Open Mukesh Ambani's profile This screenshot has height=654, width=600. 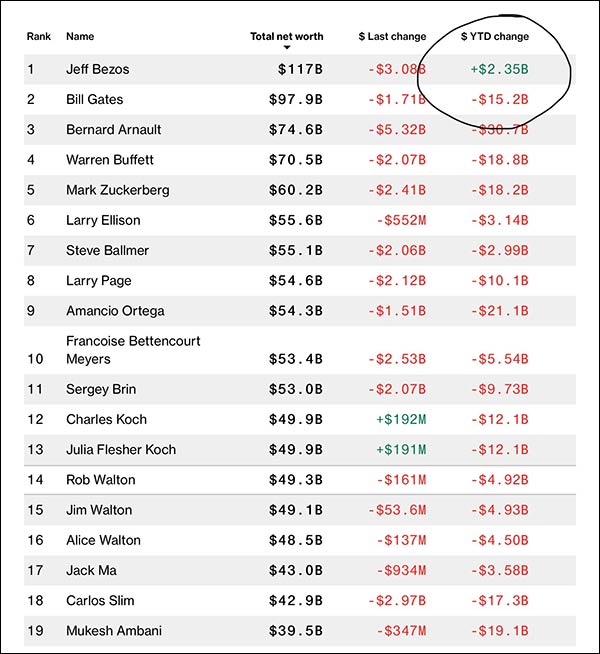(x=114, y=630)
